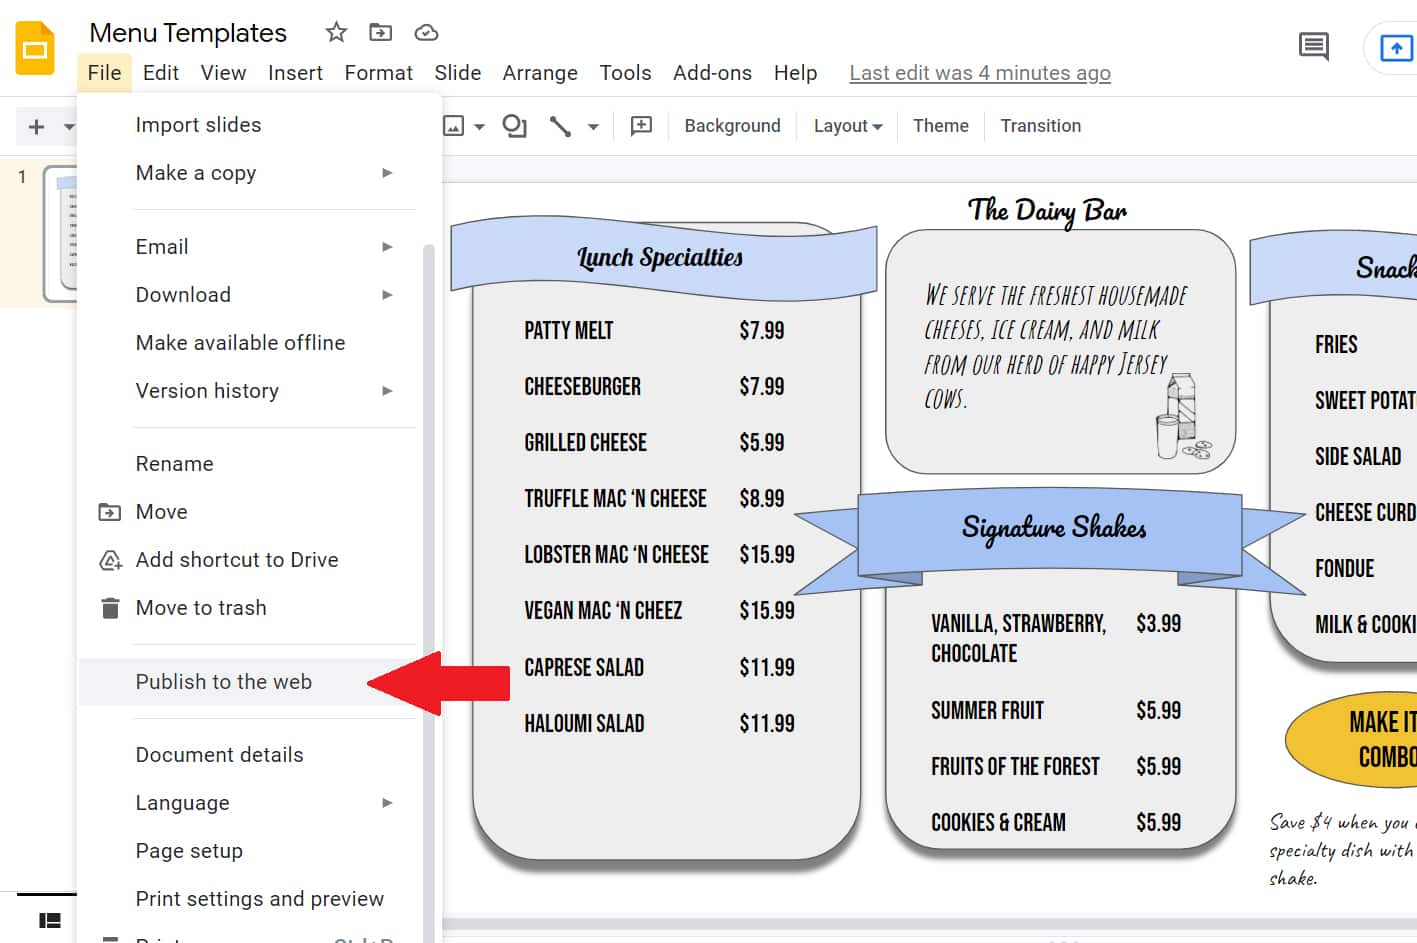Click the HALOUMI SALAD item text
Image resolution: width=1417 pixels, height=943 pixels.
pos(584,724)
